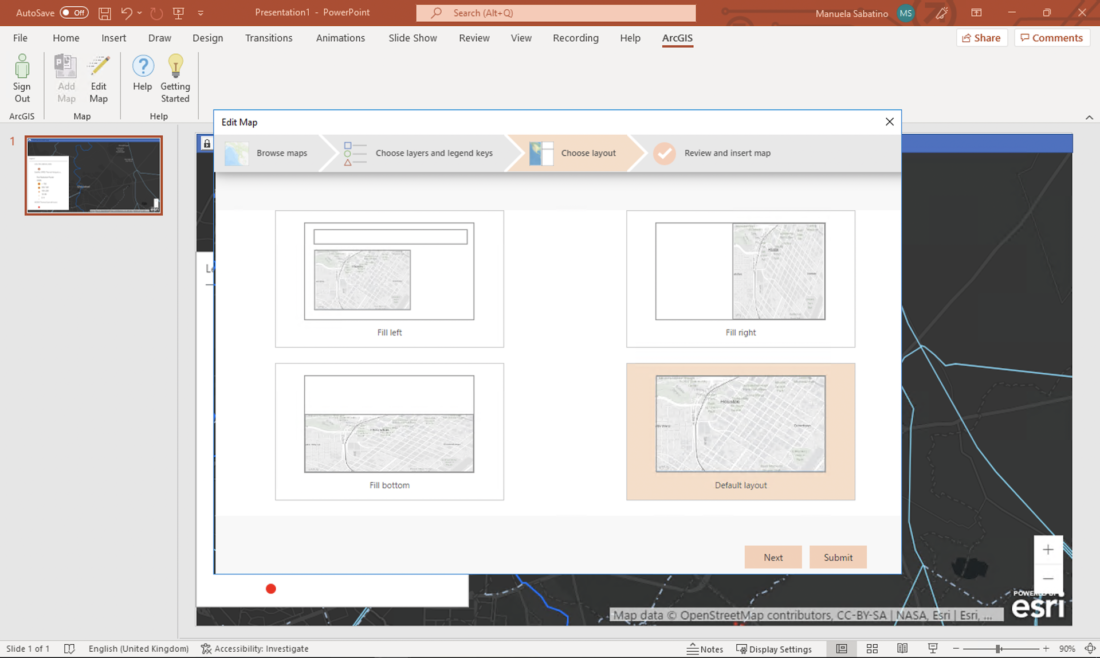Viewport: 1100px width, 658px height.
Task: Toggle the Notes pane
Action: tap(705, 649)
